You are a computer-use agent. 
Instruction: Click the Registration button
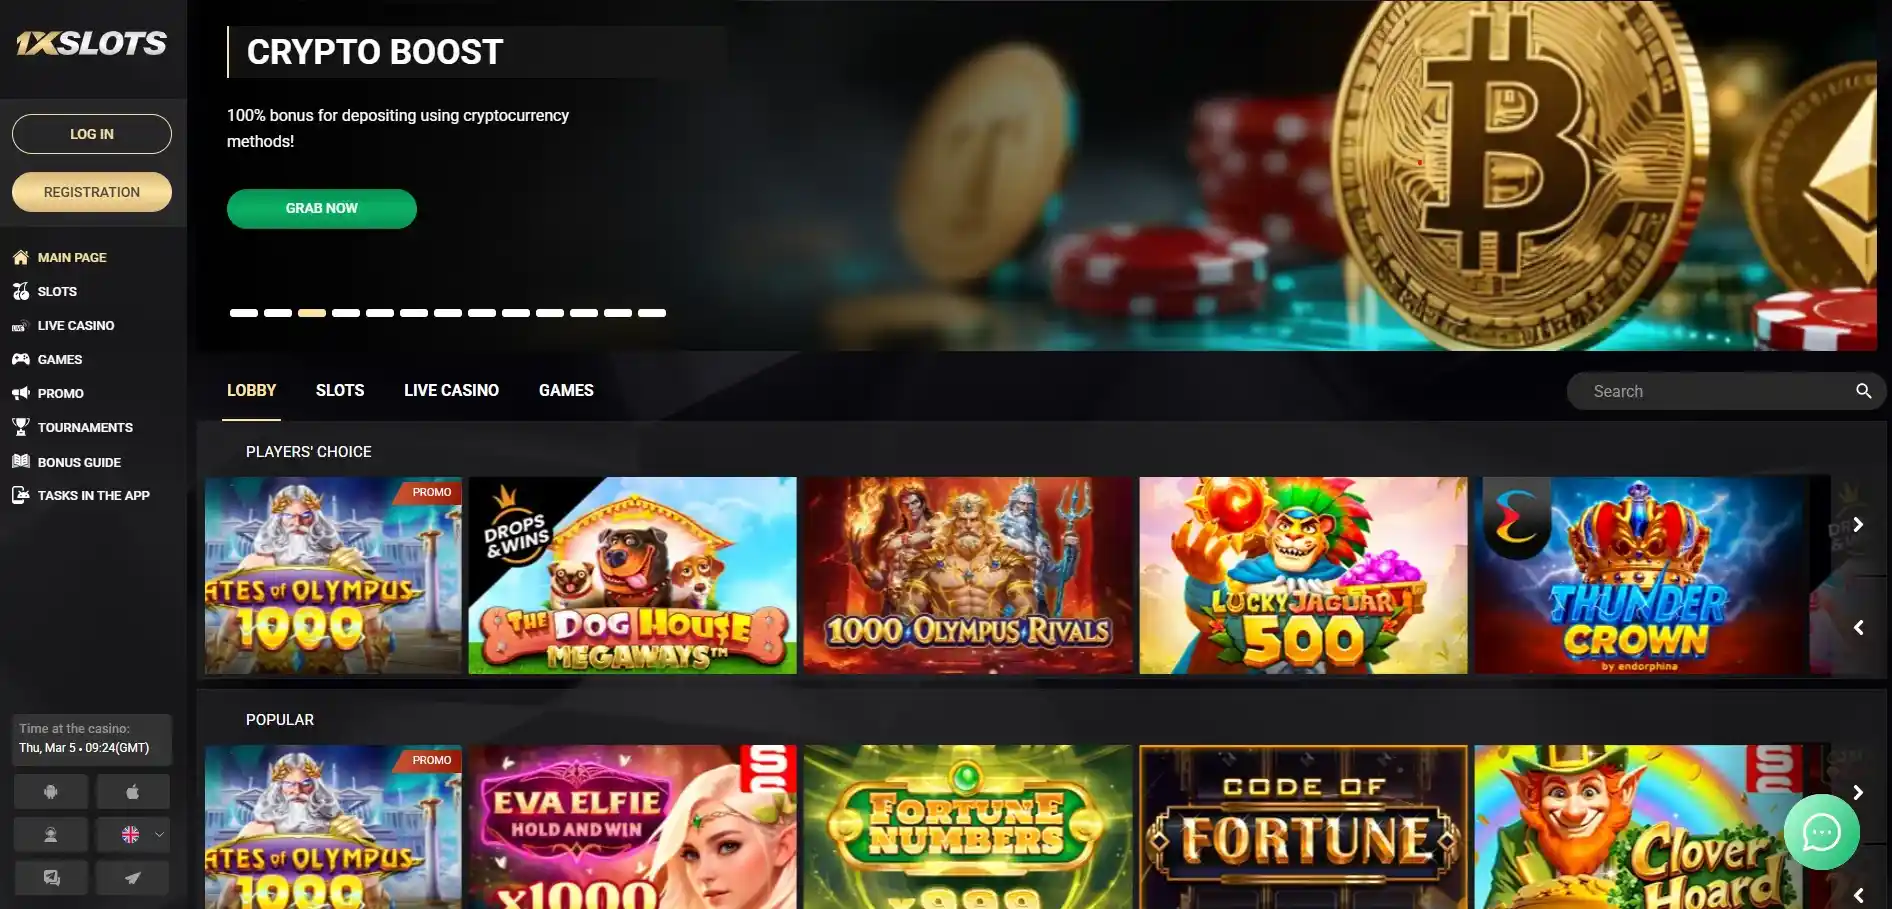point(92,192)
